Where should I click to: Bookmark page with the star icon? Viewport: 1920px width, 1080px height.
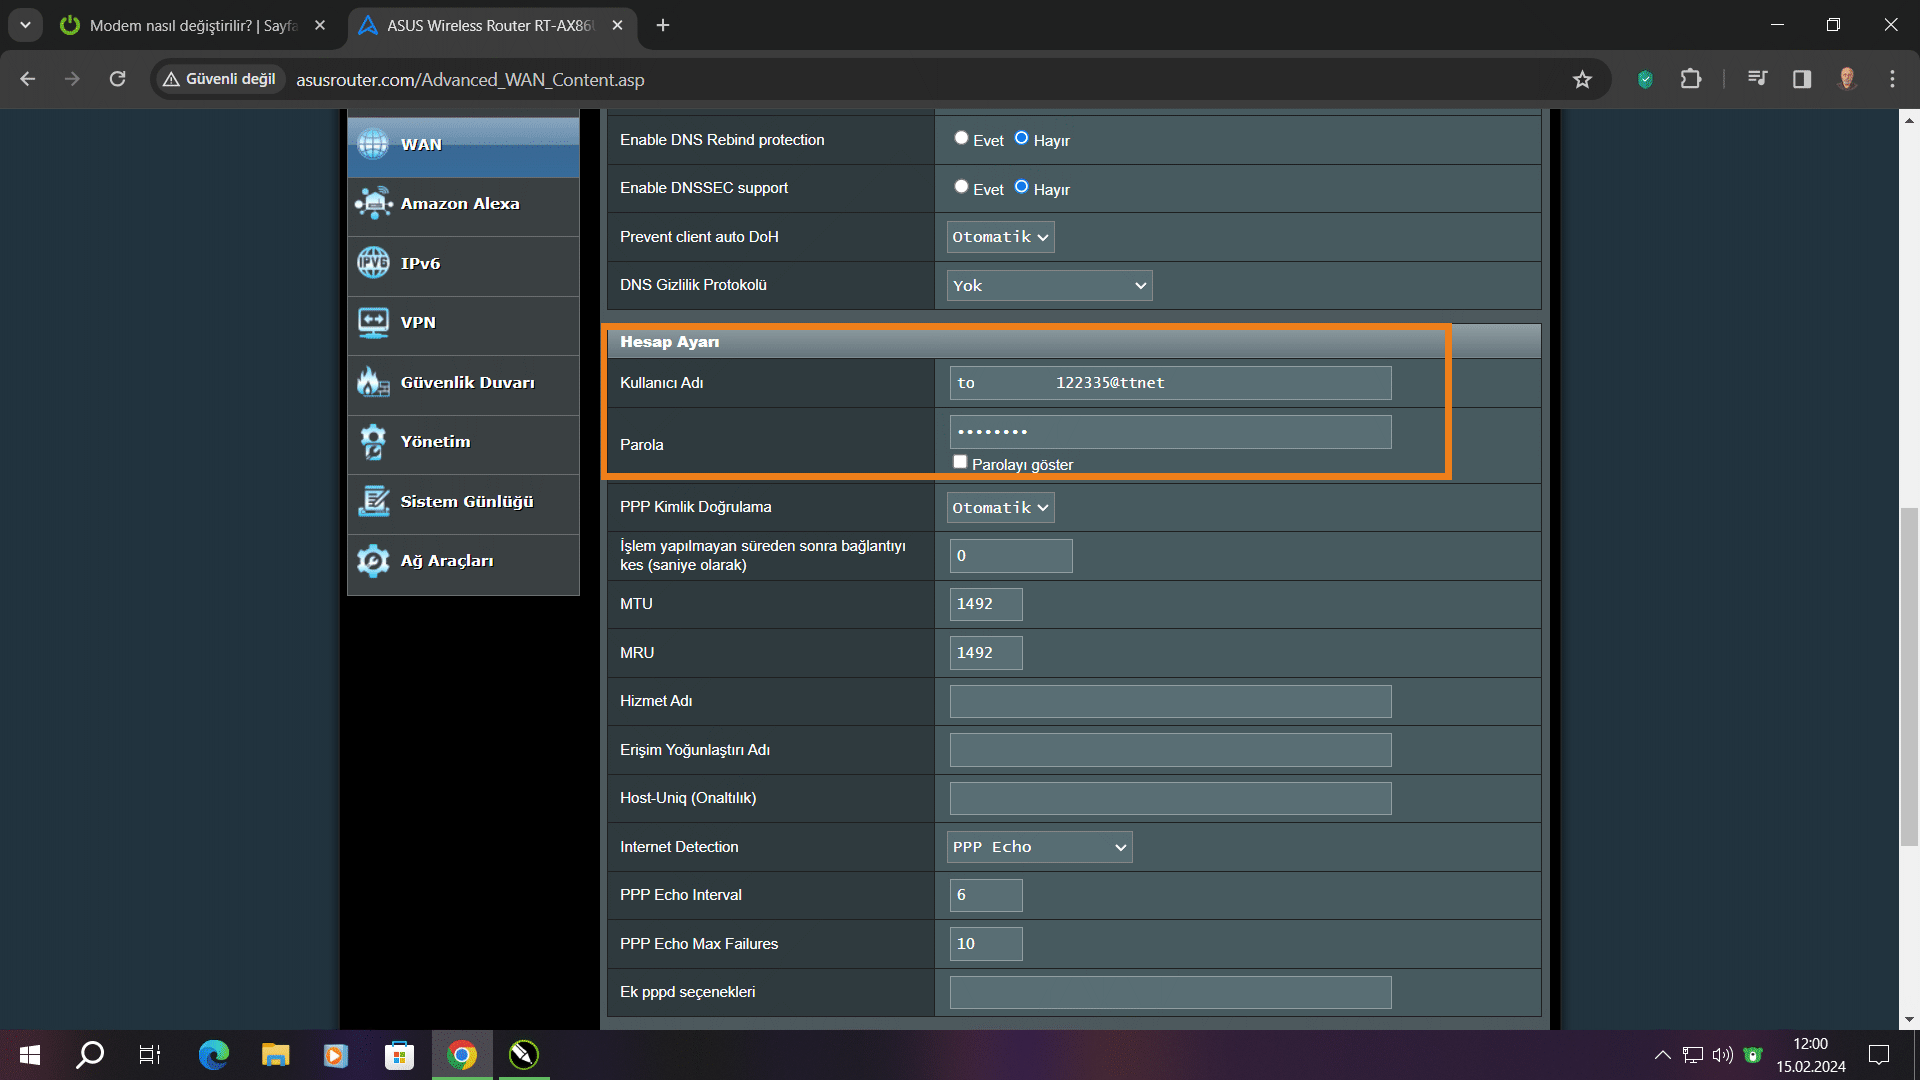click(1582, 79)
